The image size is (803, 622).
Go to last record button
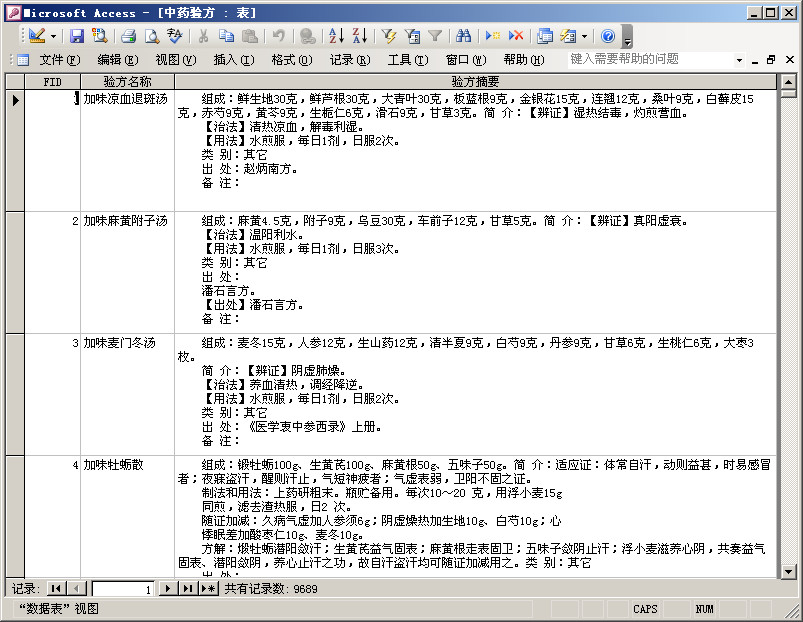188,589
